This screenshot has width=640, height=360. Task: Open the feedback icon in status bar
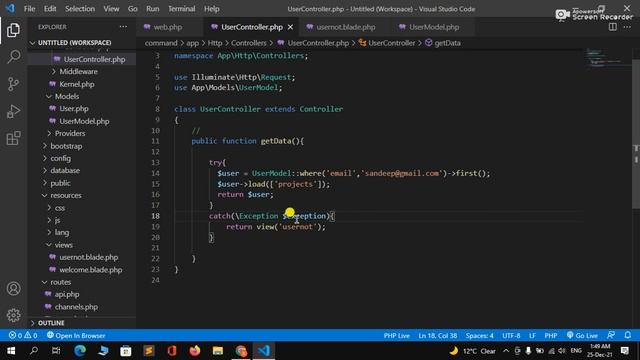[611, 335]
